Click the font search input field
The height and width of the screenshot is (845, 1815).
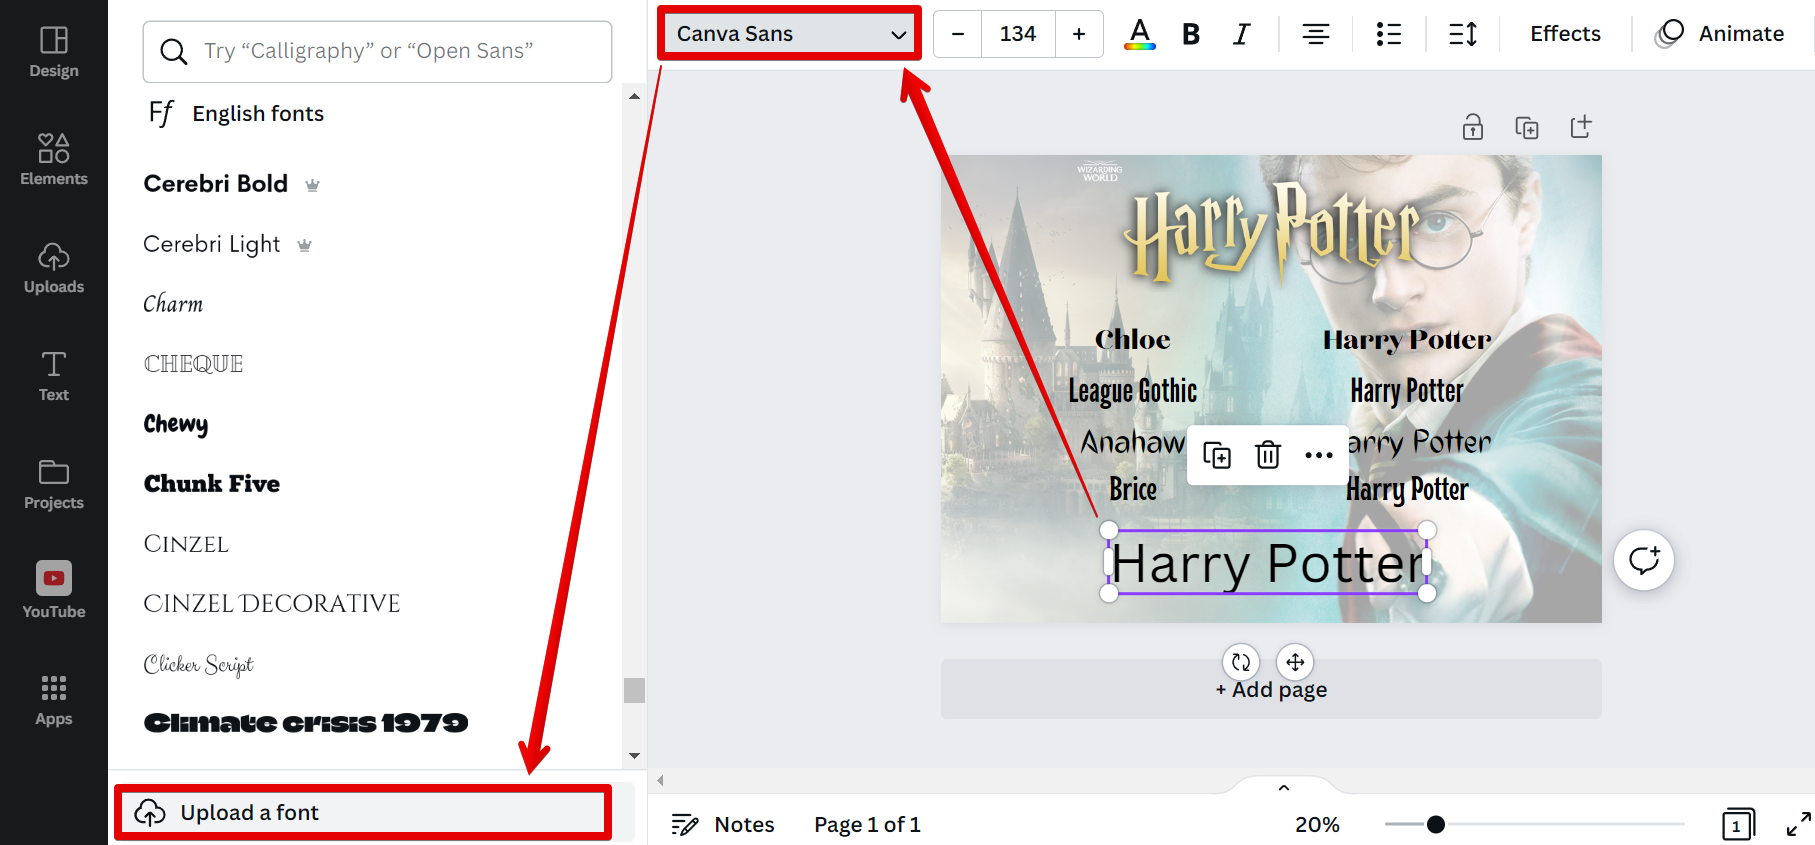pyautogui.click(x=377, y=51)
